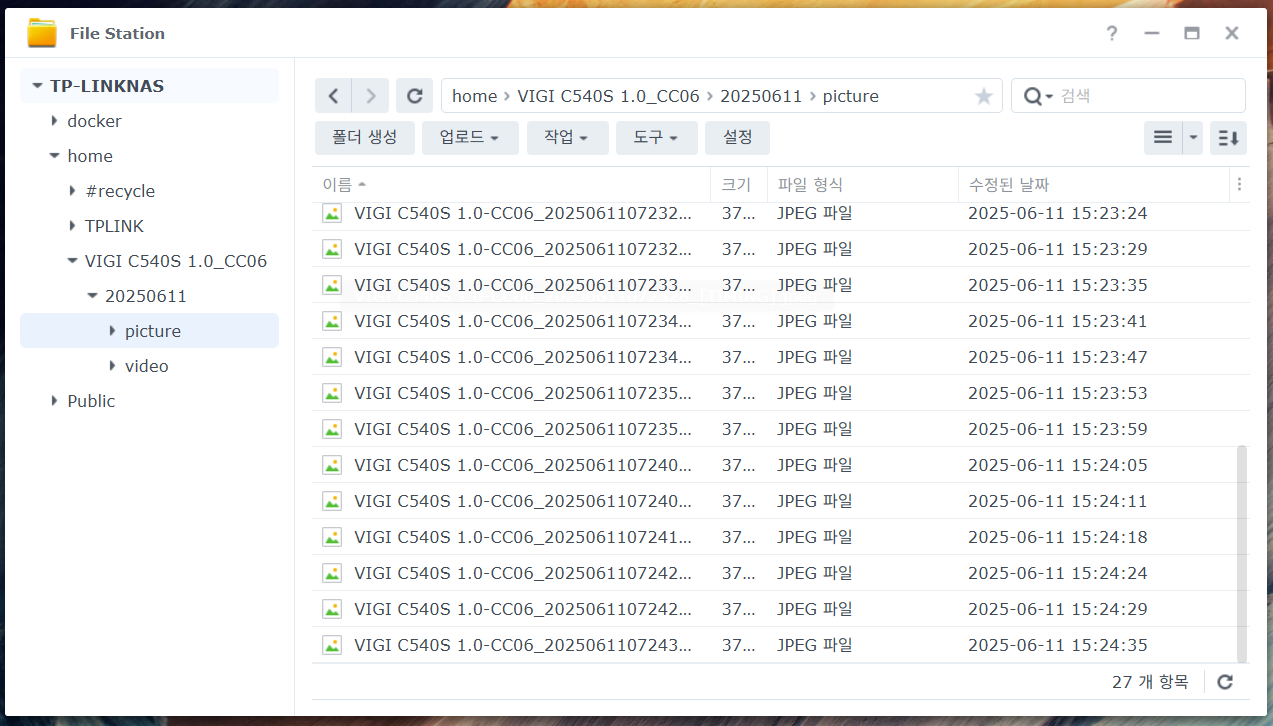Click date 2025-06-11 15:23:24 cell
Viewport: 1273px width, 726px height.
point(1058,213)
